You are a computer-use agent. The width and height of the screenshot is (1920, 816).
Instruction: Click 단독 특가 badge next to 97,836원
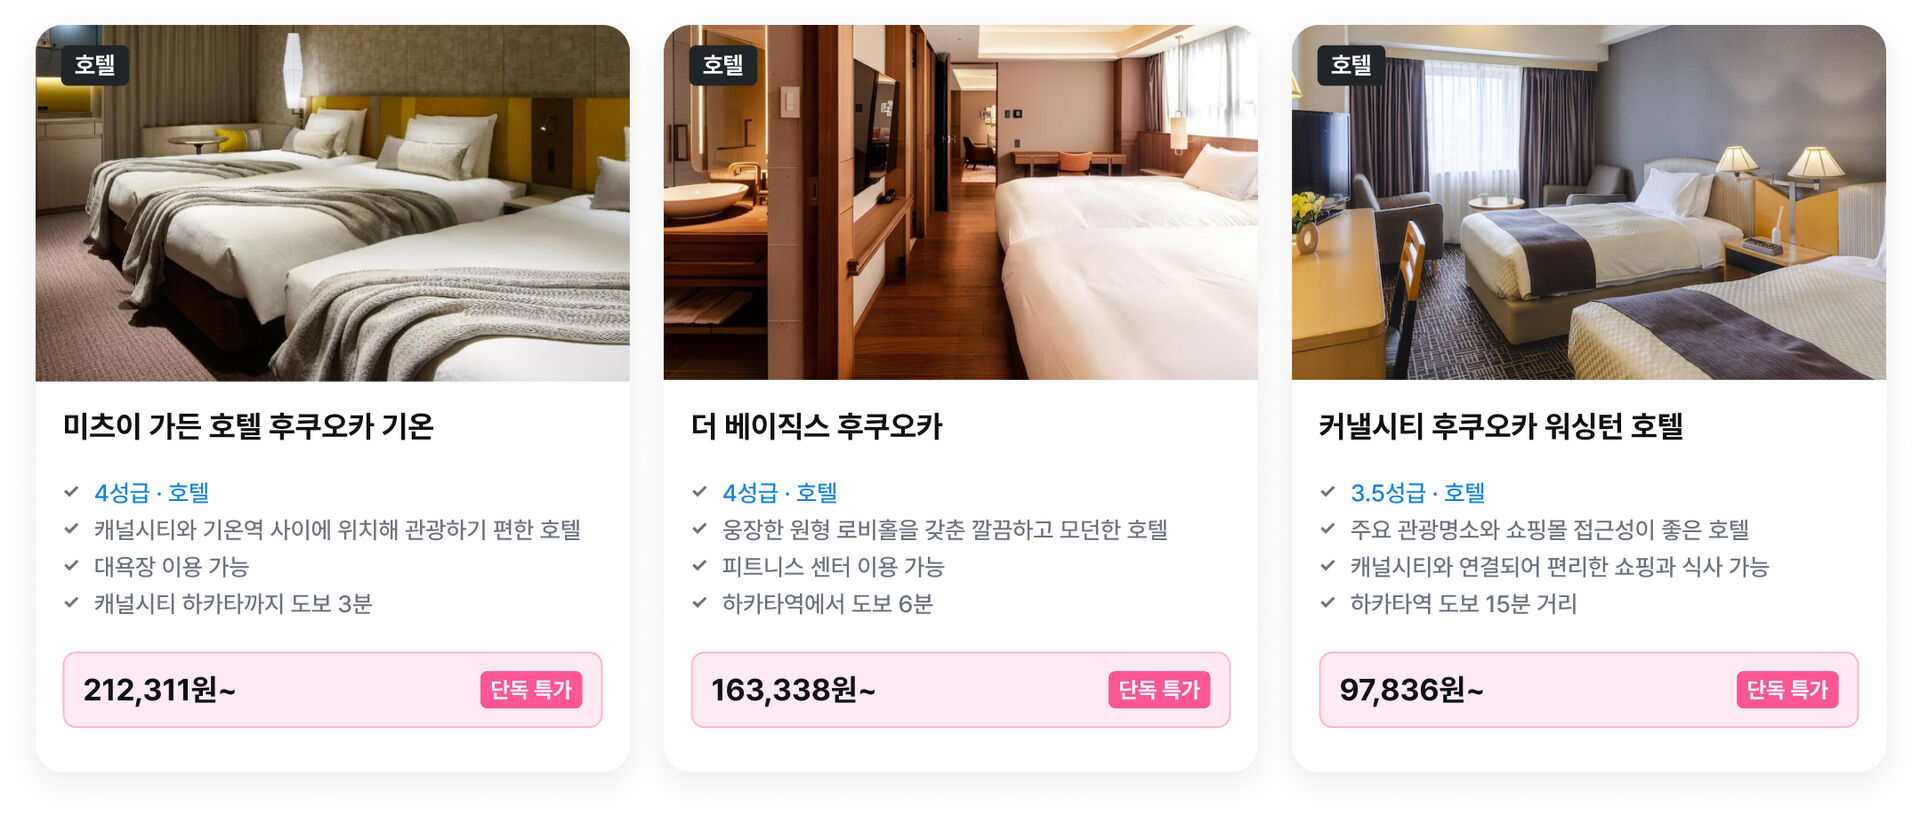tap(1787, 690)
